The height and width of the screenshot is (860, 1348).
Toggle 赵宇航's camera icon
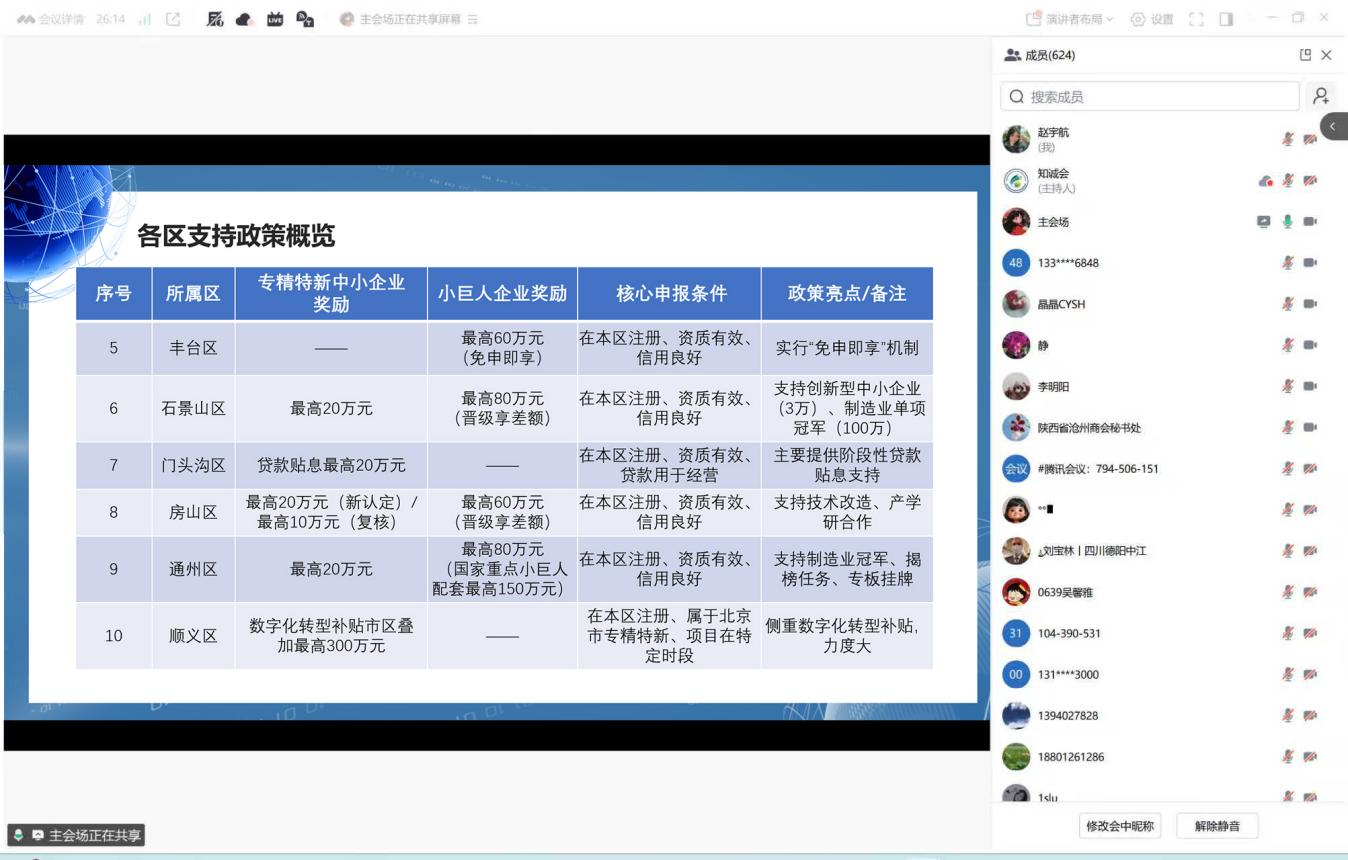[x=1310, y=139]
